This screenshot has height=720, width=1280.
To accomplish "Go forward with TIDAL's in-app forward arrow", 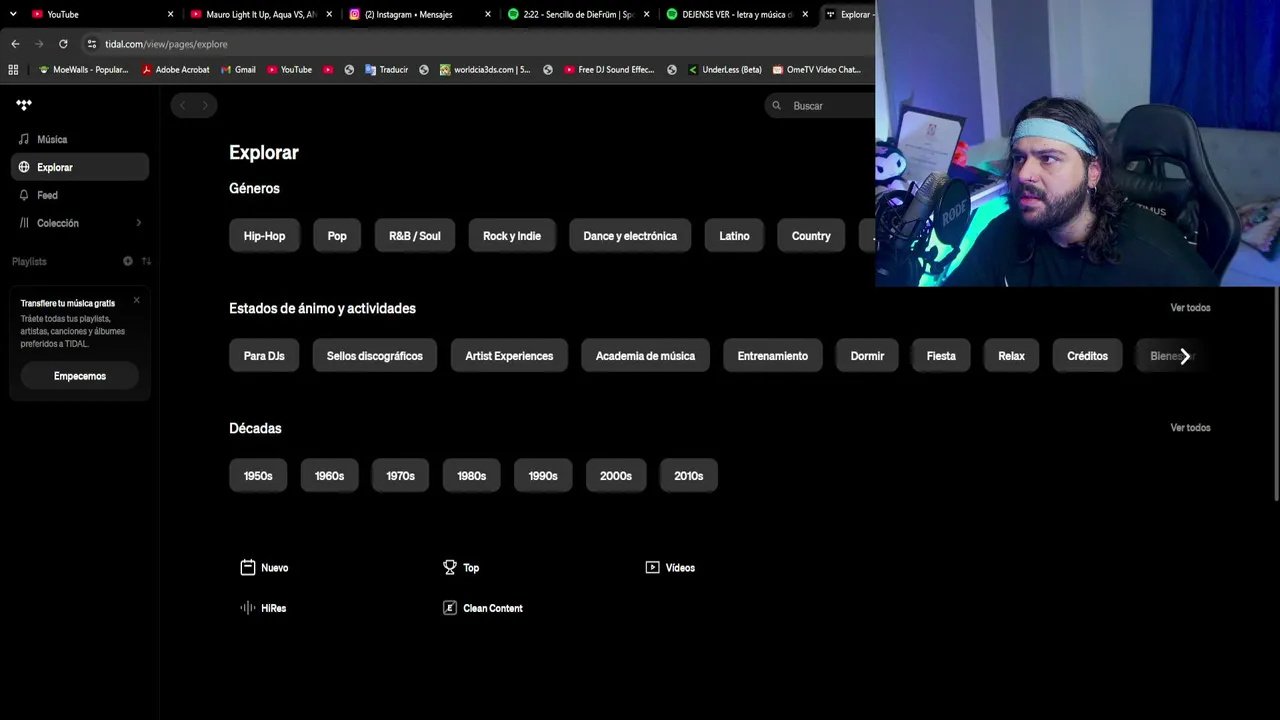I will 205,105.
